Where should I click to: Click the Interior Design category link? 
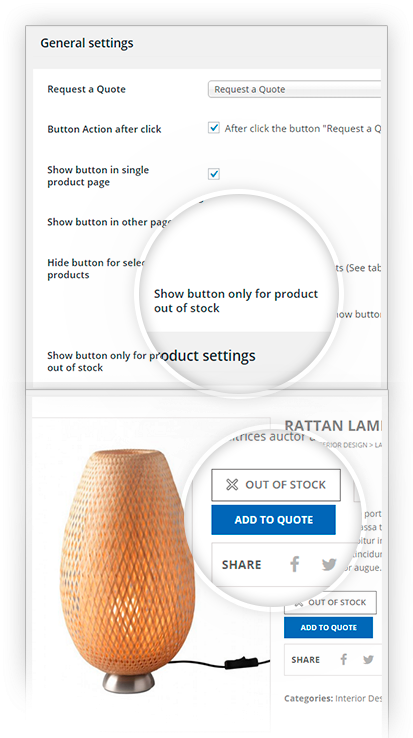point(358,698)
